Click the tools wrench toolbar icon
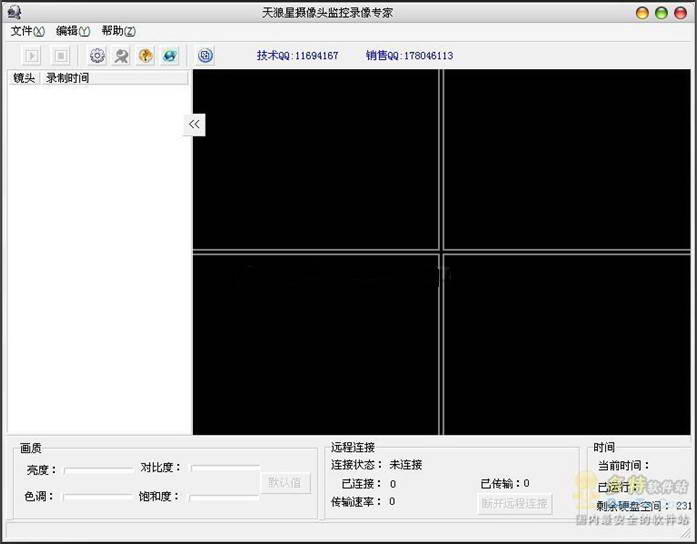This screenshot has width=697, height=544. click(121, 56)
